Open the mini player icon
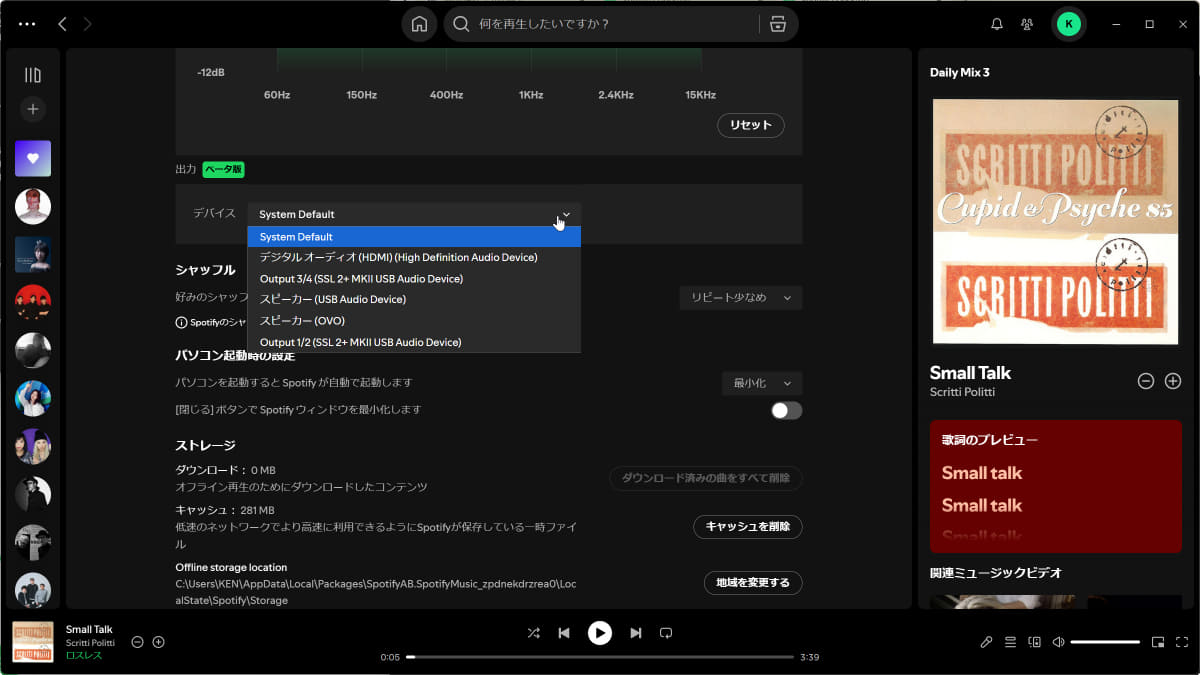 [x=1158, y=642]
